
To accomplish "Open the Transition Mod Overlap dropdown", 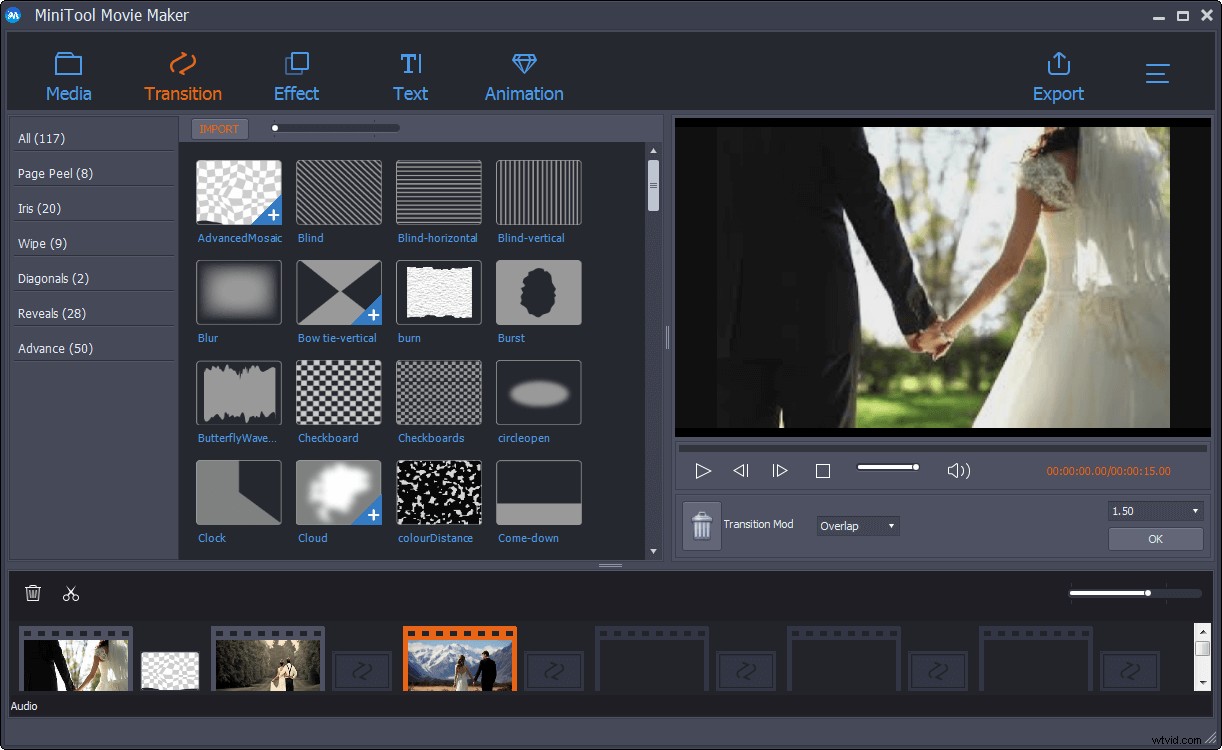I will pos(857,525).
